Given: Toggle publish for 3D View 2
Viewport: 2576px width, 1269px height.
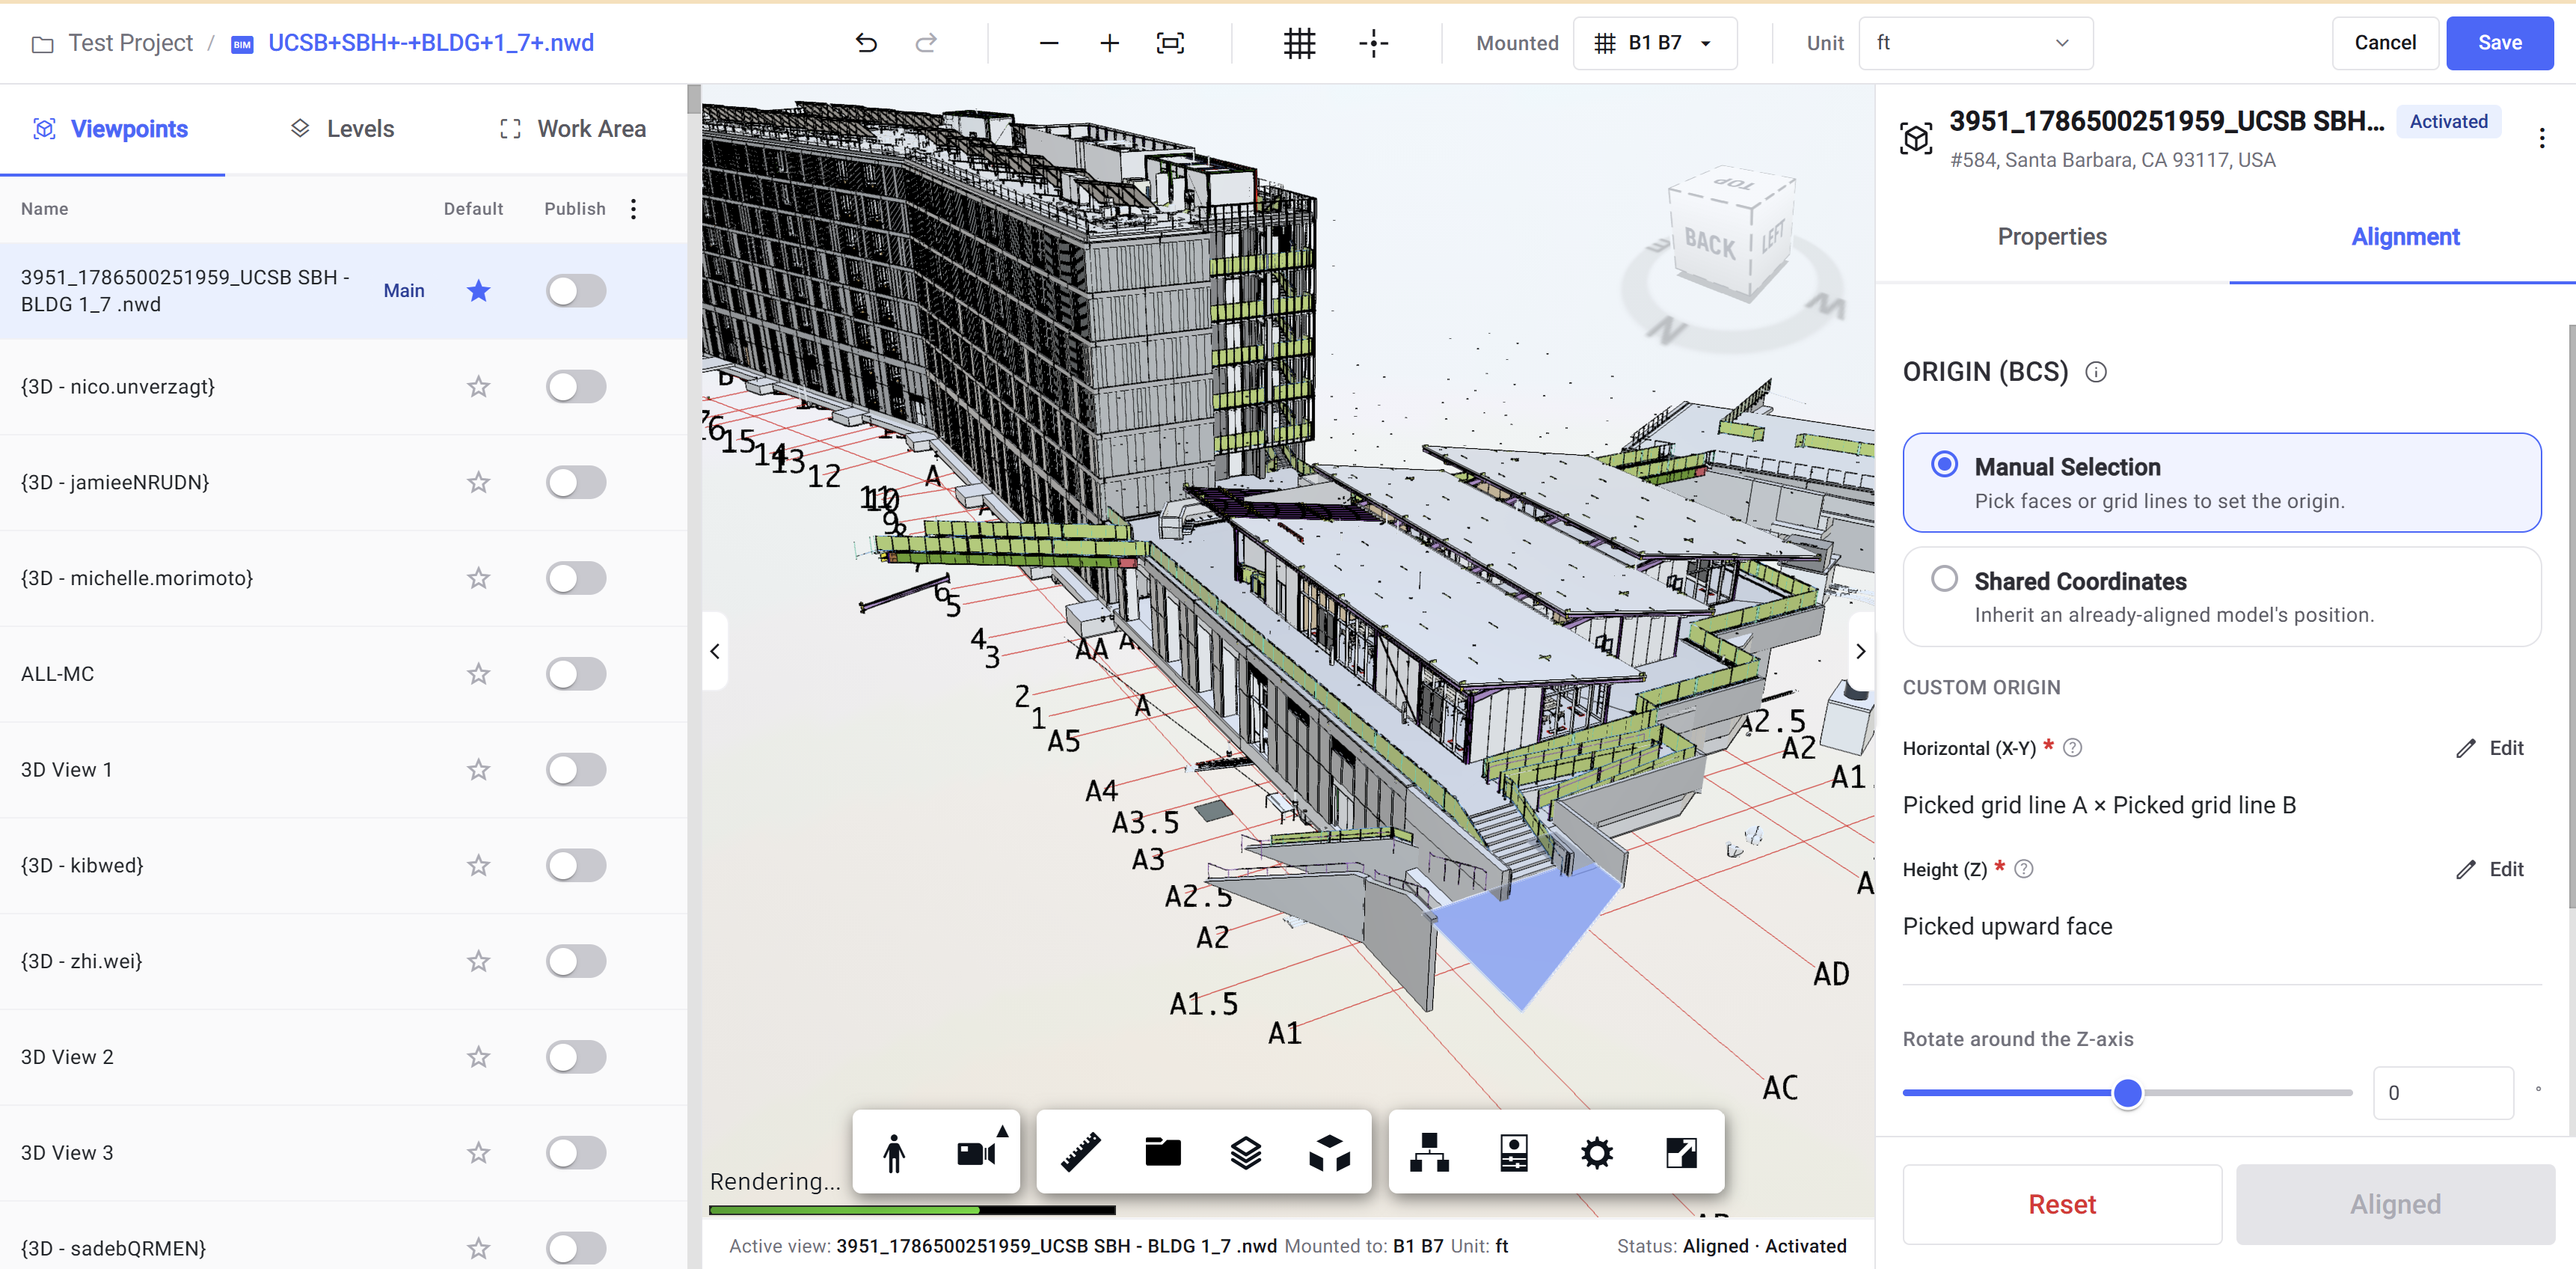Looking at the screenshot, I should [576, 1057].
